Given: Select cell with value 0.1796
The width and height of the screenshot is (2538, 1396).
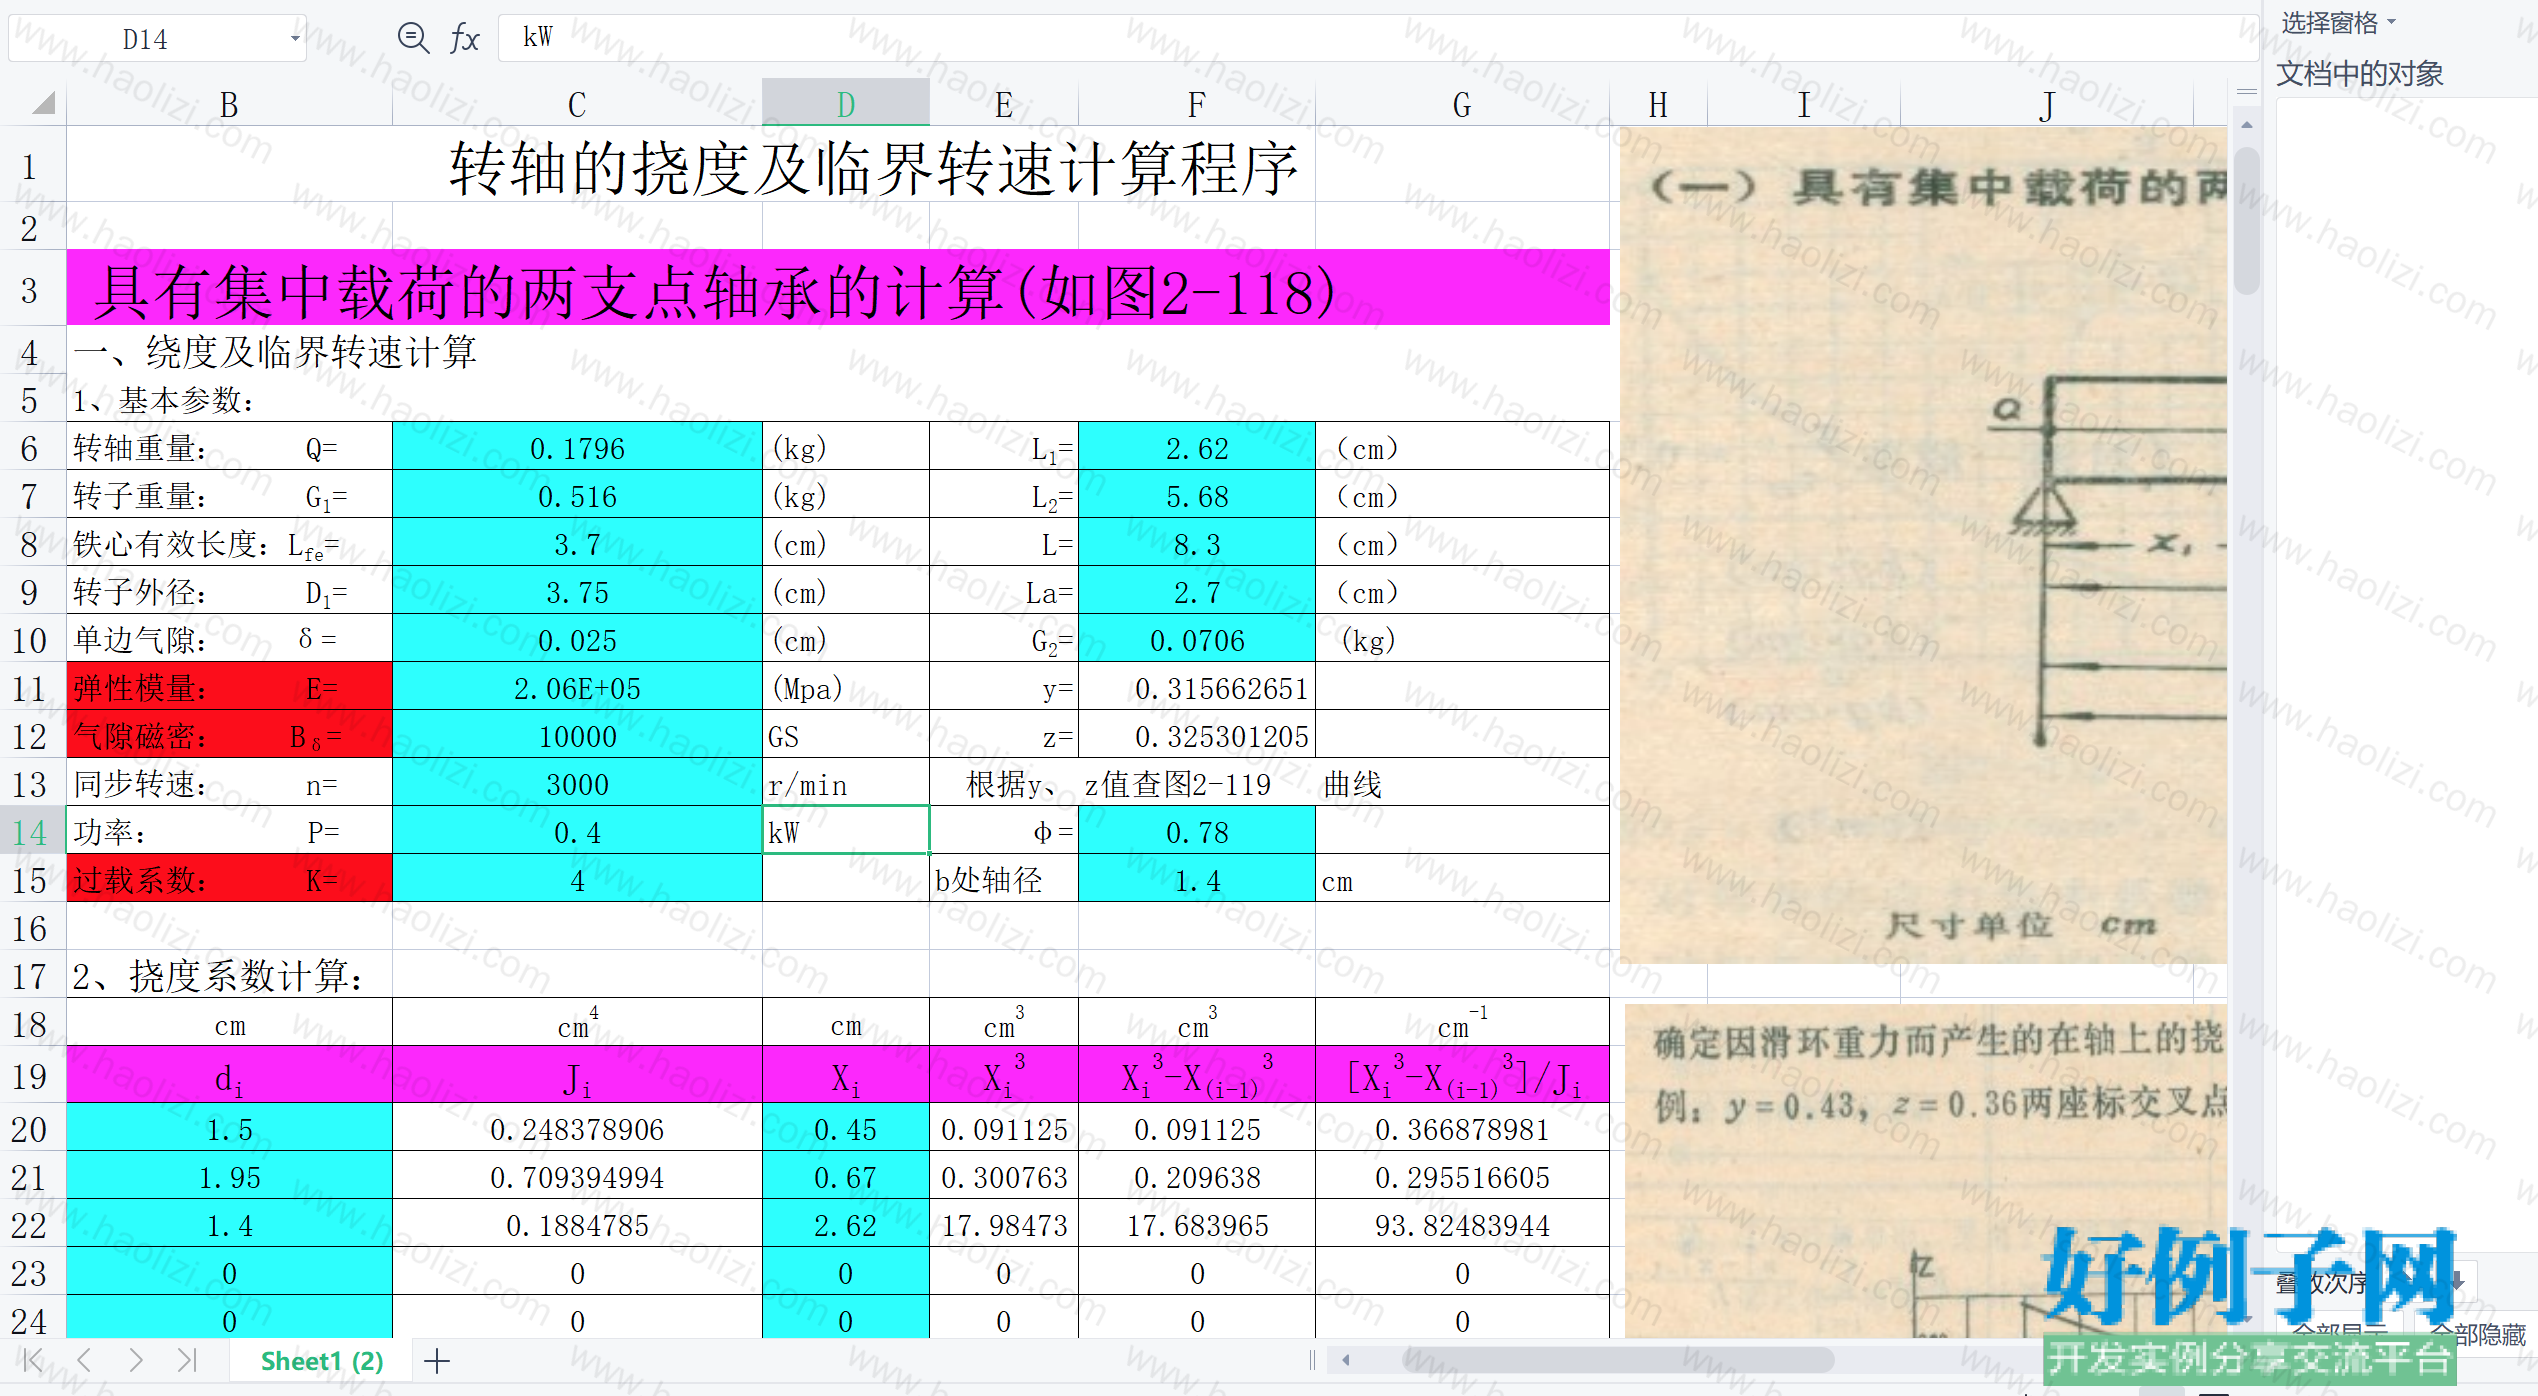Looking at the screenshot, I should click(577, 447).
